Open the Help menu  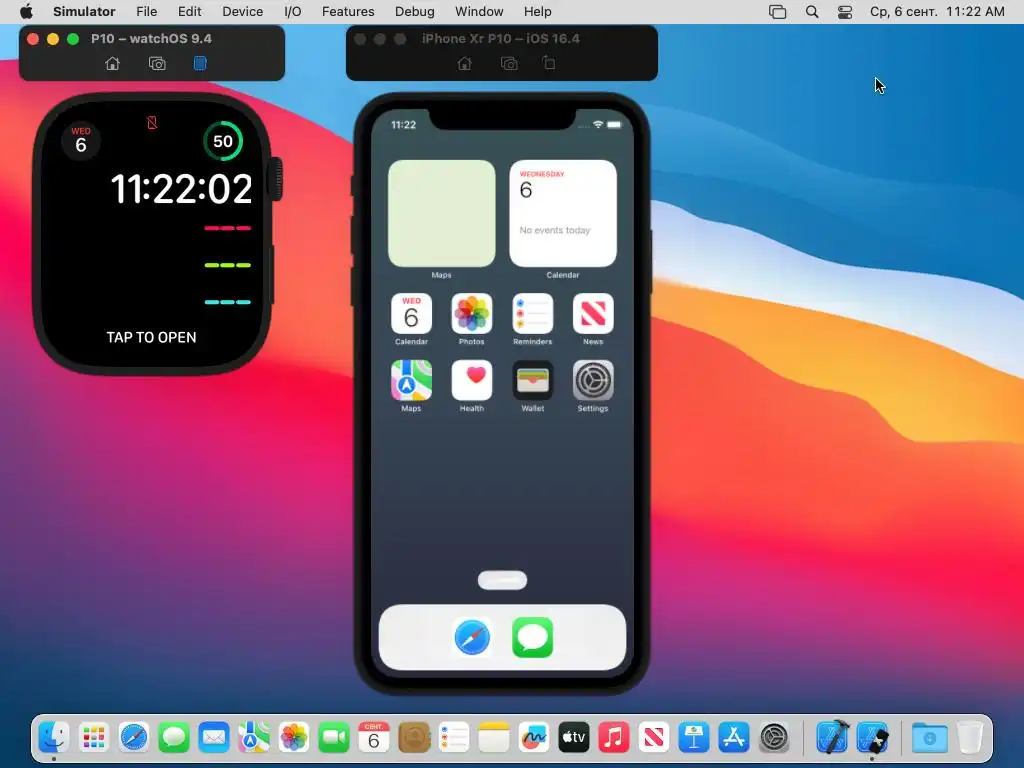click(537, 12)
